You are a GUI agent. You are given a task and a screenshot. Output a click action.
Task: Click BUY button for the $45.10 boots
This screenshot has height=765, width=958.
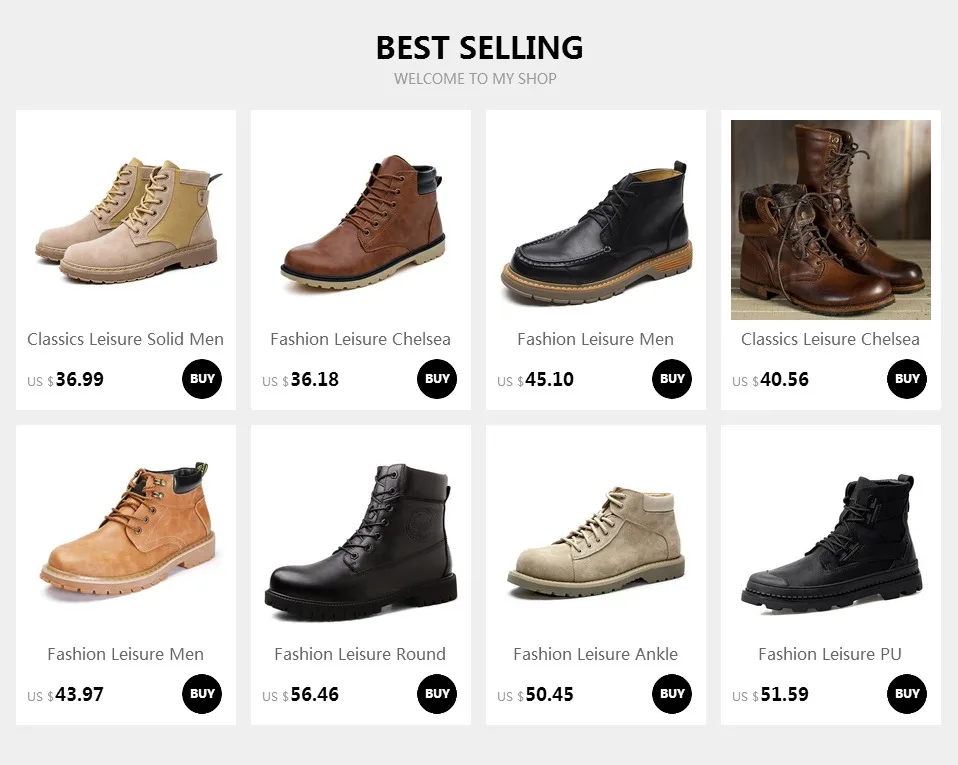pos(672,379)
